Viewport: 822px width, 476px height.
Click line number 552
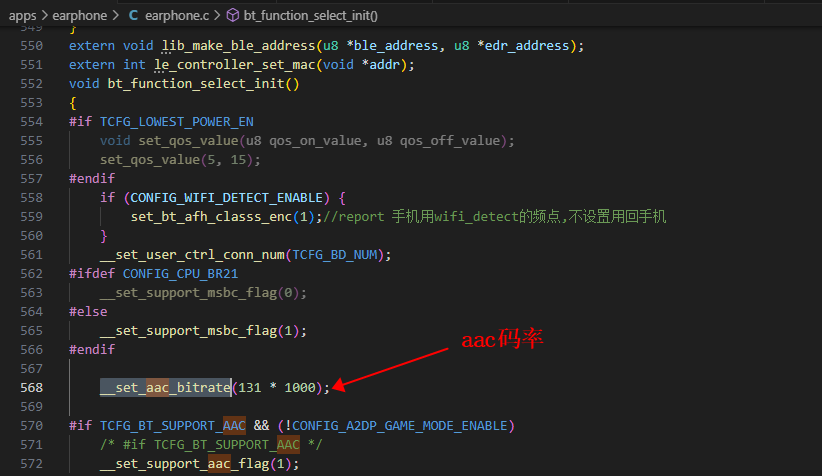point(31,84)
